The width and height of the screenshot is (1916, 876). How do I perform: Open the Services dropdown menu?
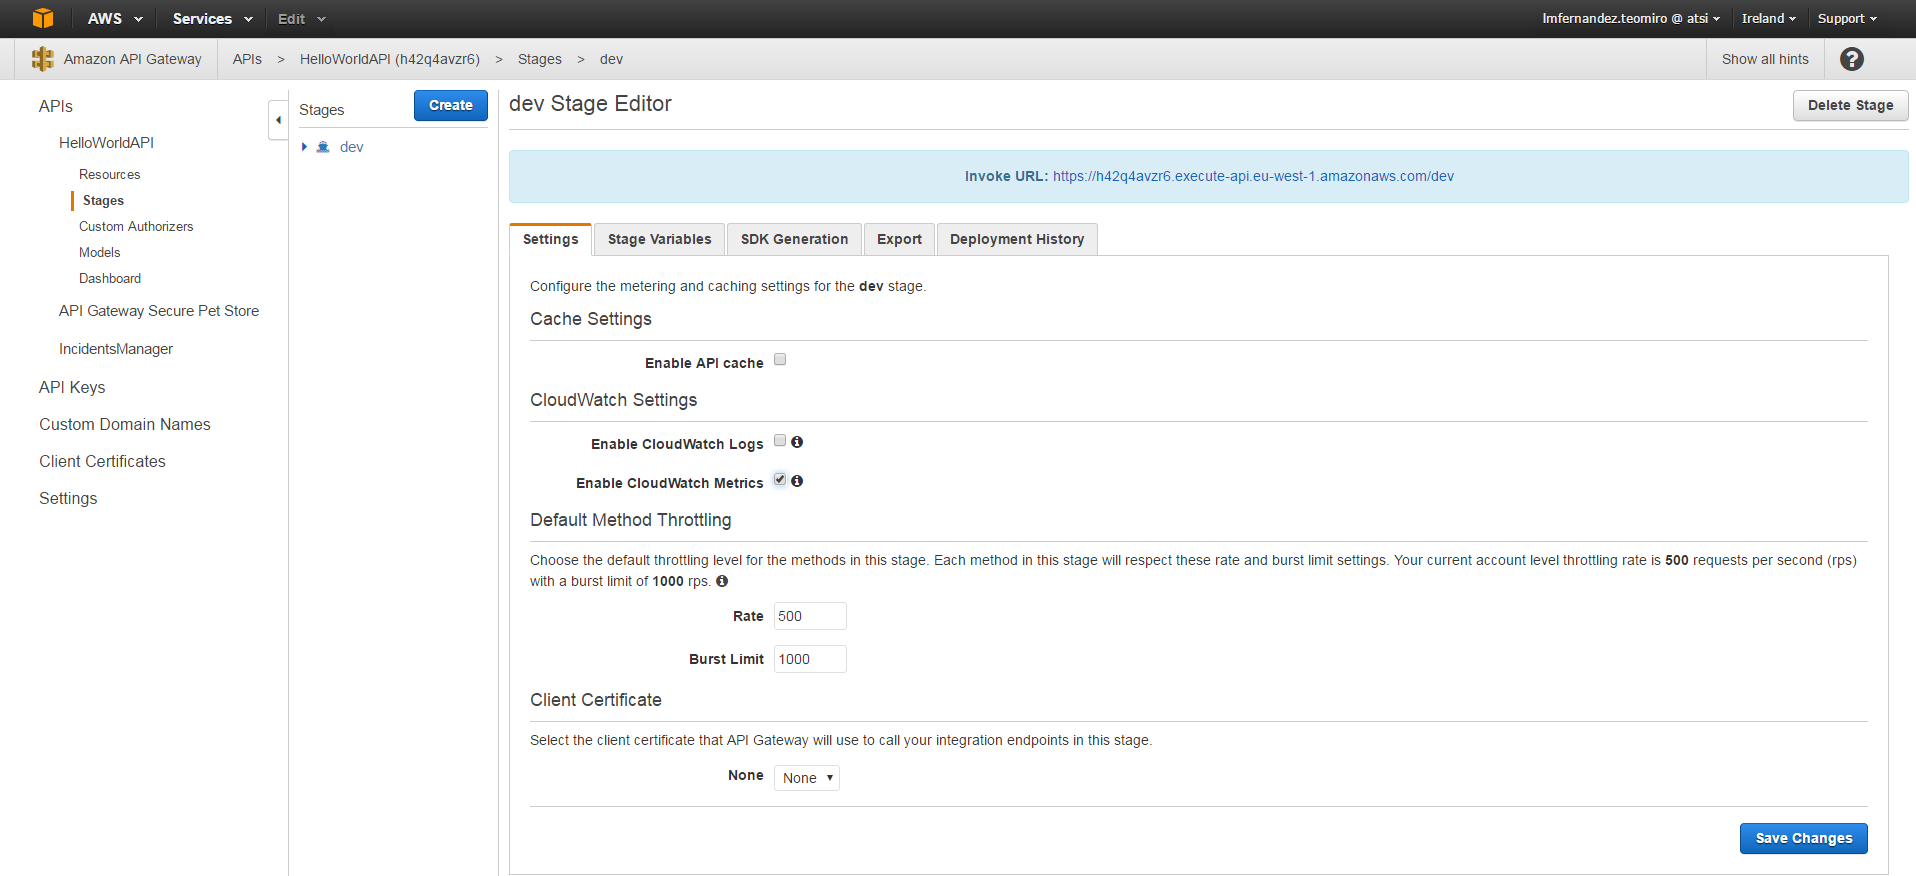pos(212,18)
